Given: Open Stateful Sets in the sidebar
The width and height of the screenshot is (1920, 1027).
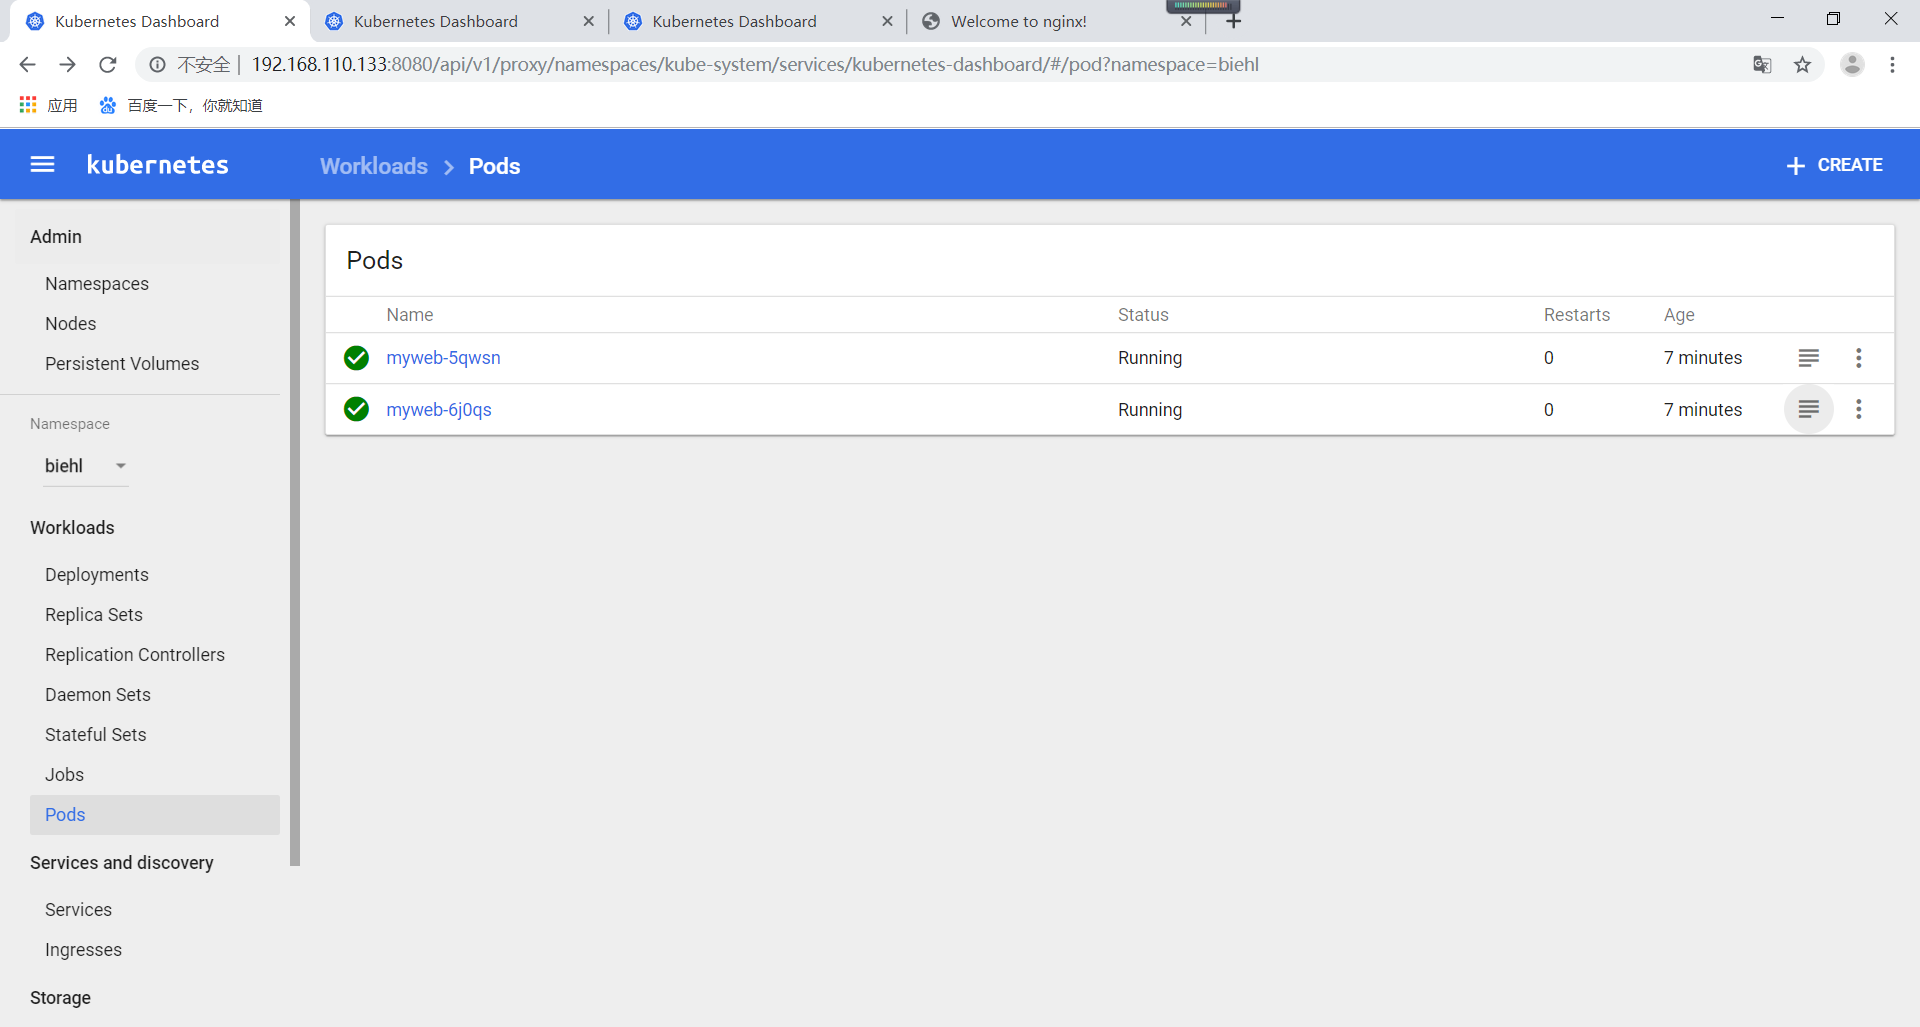Looking at the screenshot, I should [x=96, y=735].
